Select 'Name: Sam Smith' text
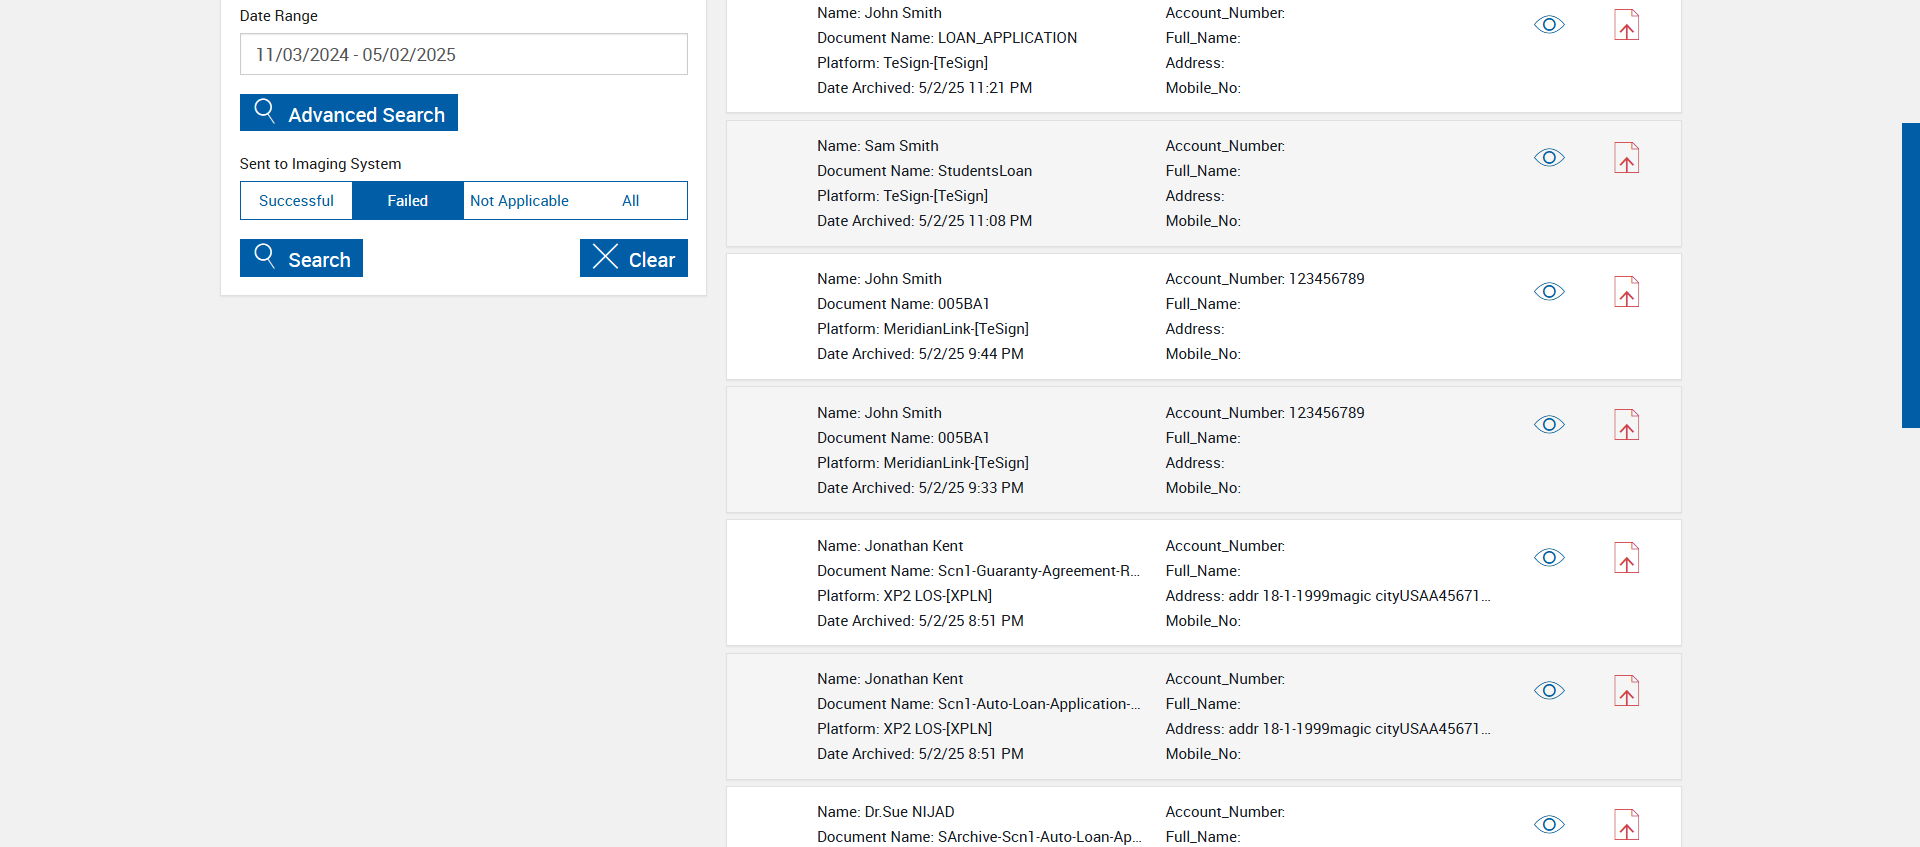This screenshot has width=1920, height=847. [x=878, y=146]
